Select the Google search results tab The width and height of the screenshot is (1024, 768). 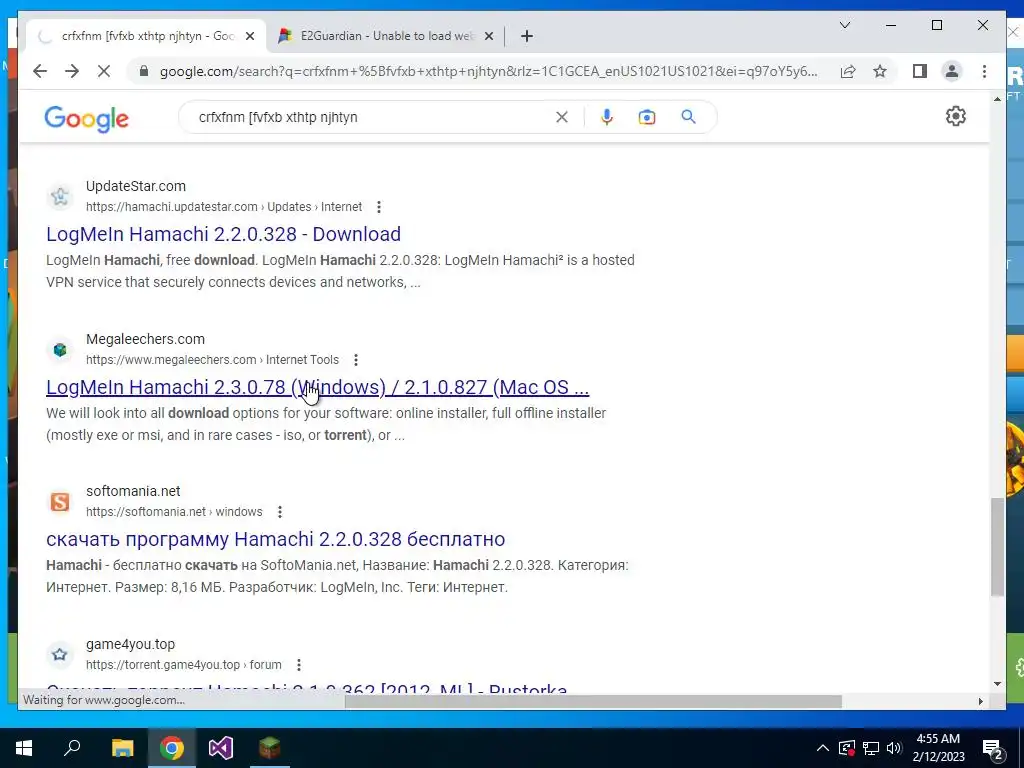coord(145,36)
